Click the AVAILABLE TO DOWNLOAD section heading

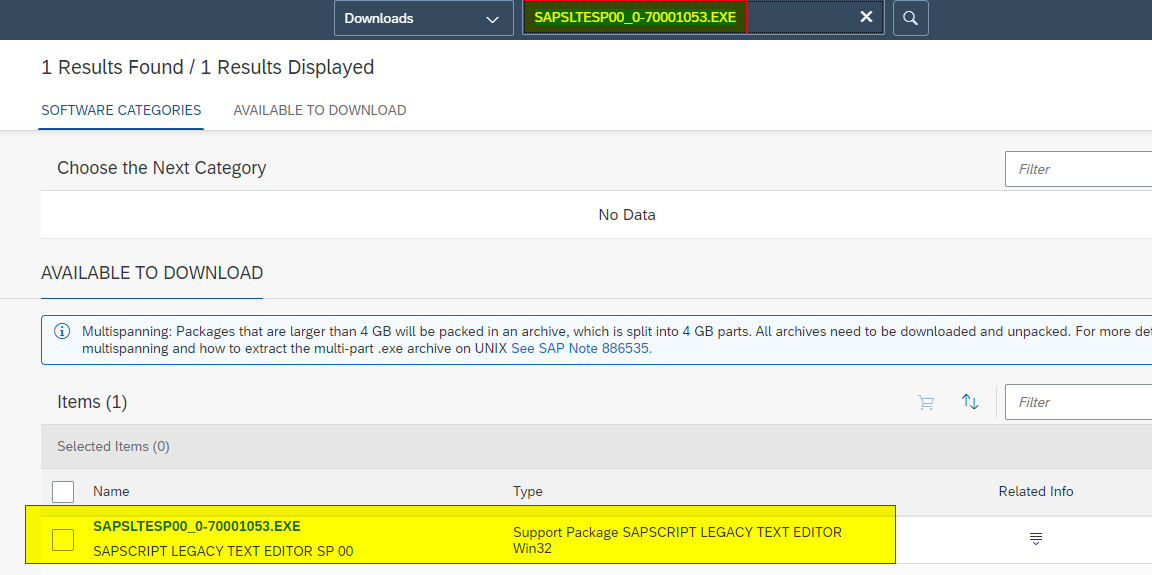(x=152, y=273)
